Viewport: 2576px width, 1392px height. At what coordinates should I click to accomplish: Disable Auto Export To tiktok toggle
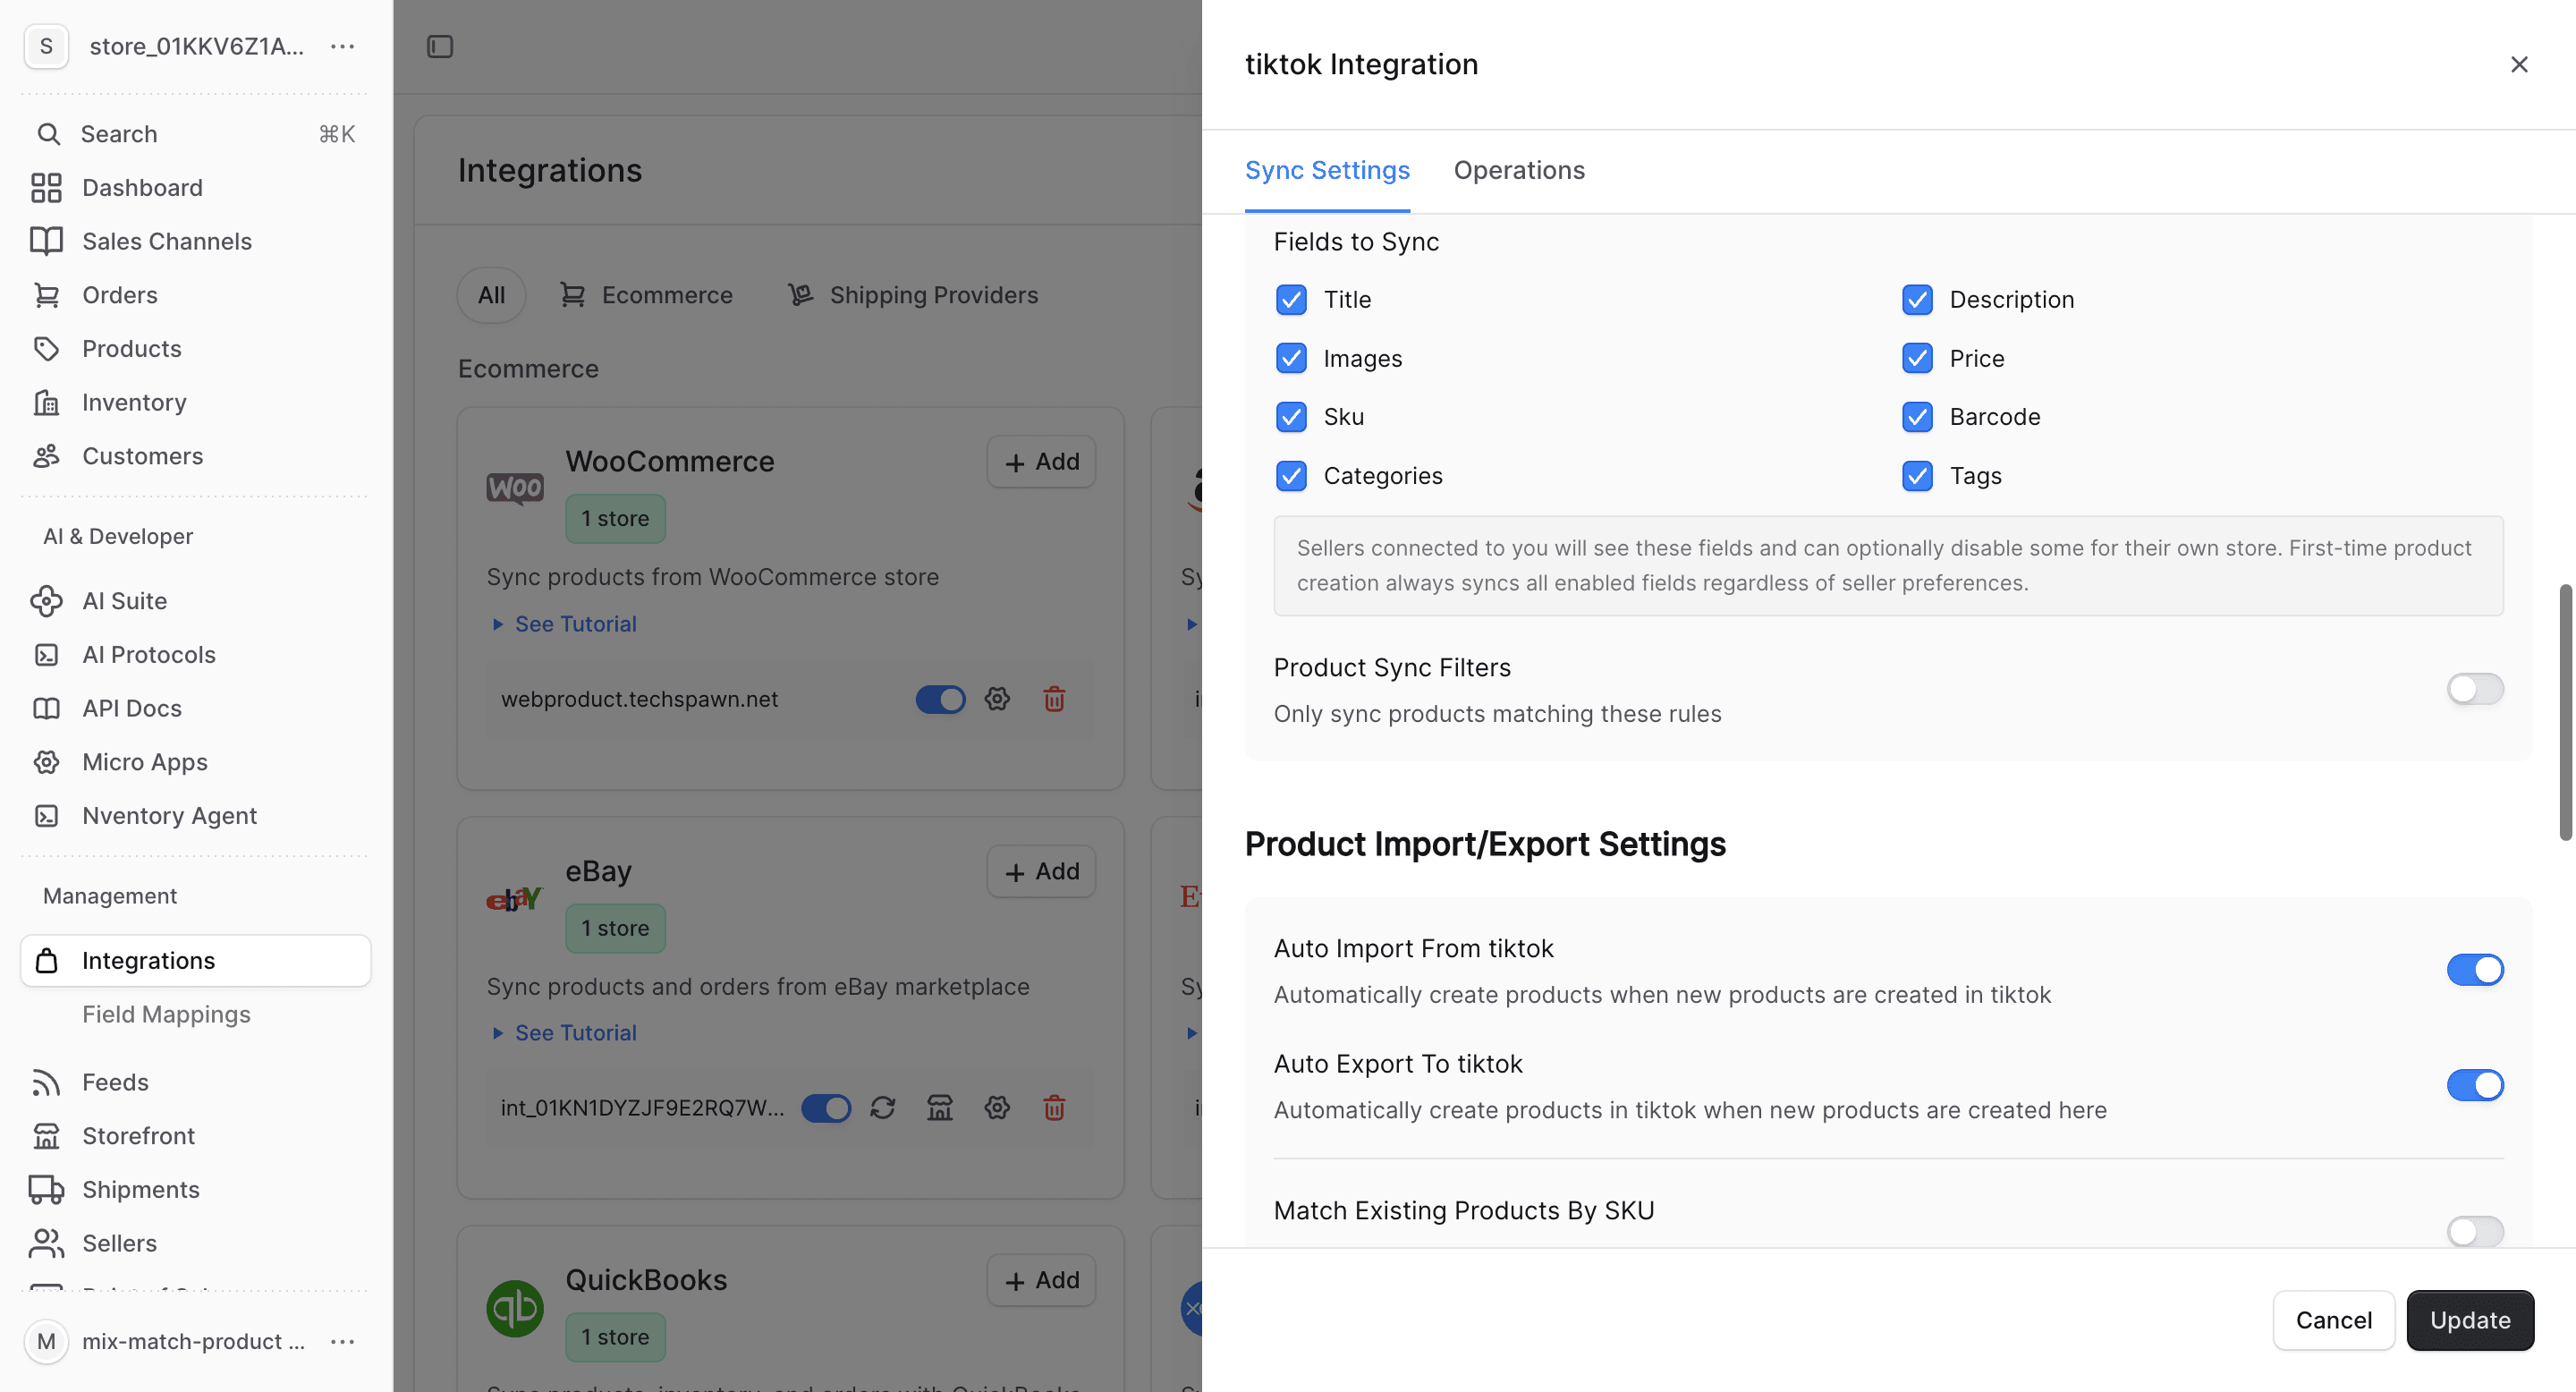point(2475,1085)
